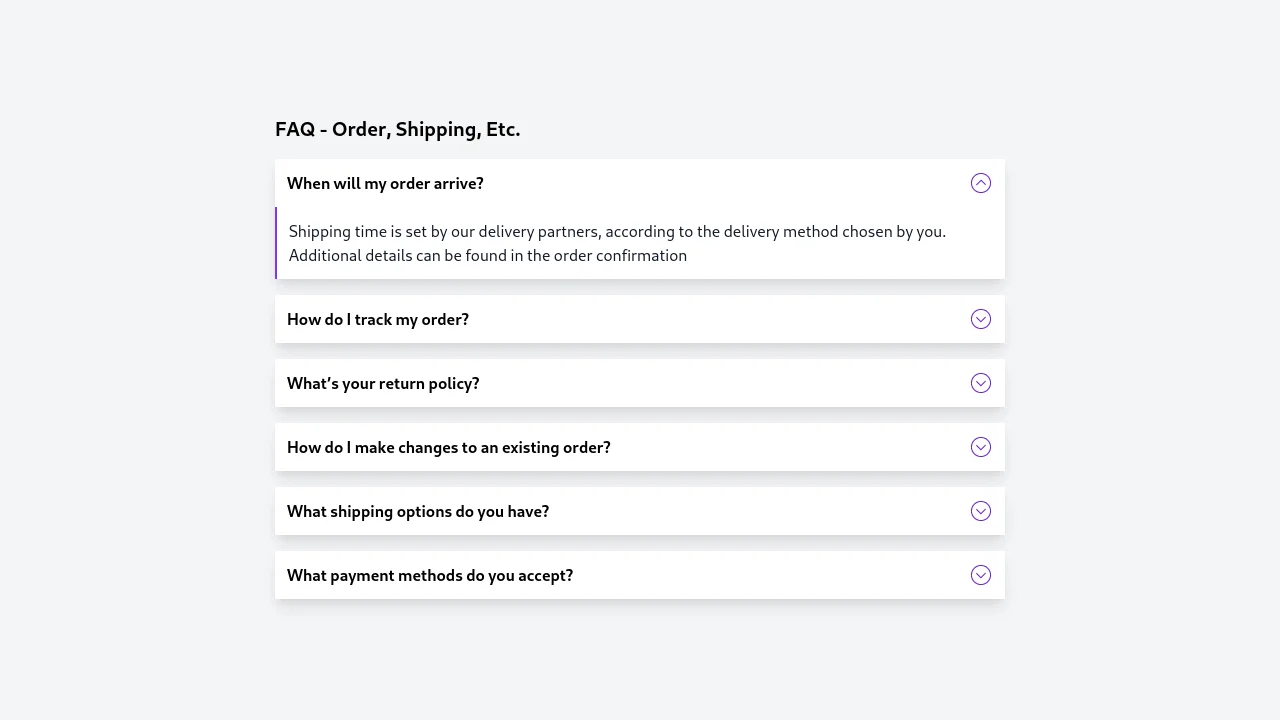1280x720 pixels.
Task: Click the circled chevron beside shipping options question
Action: (980, 511)
